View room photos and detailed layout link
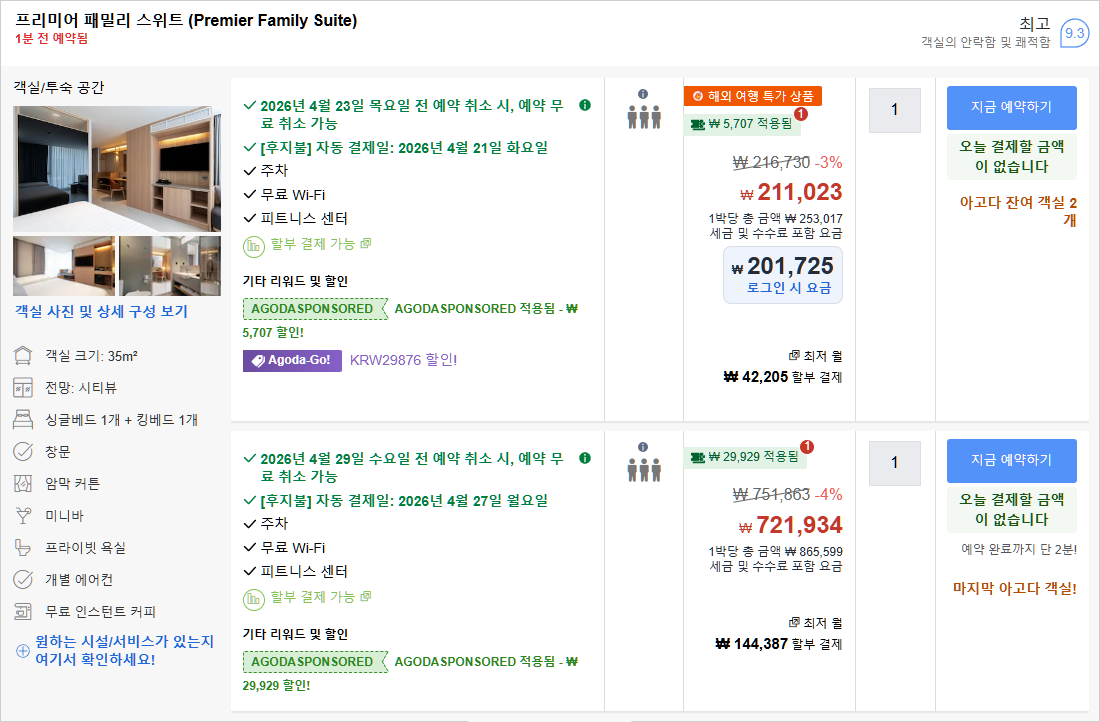Screen dimensions: 1100x722 click(101, 311)
